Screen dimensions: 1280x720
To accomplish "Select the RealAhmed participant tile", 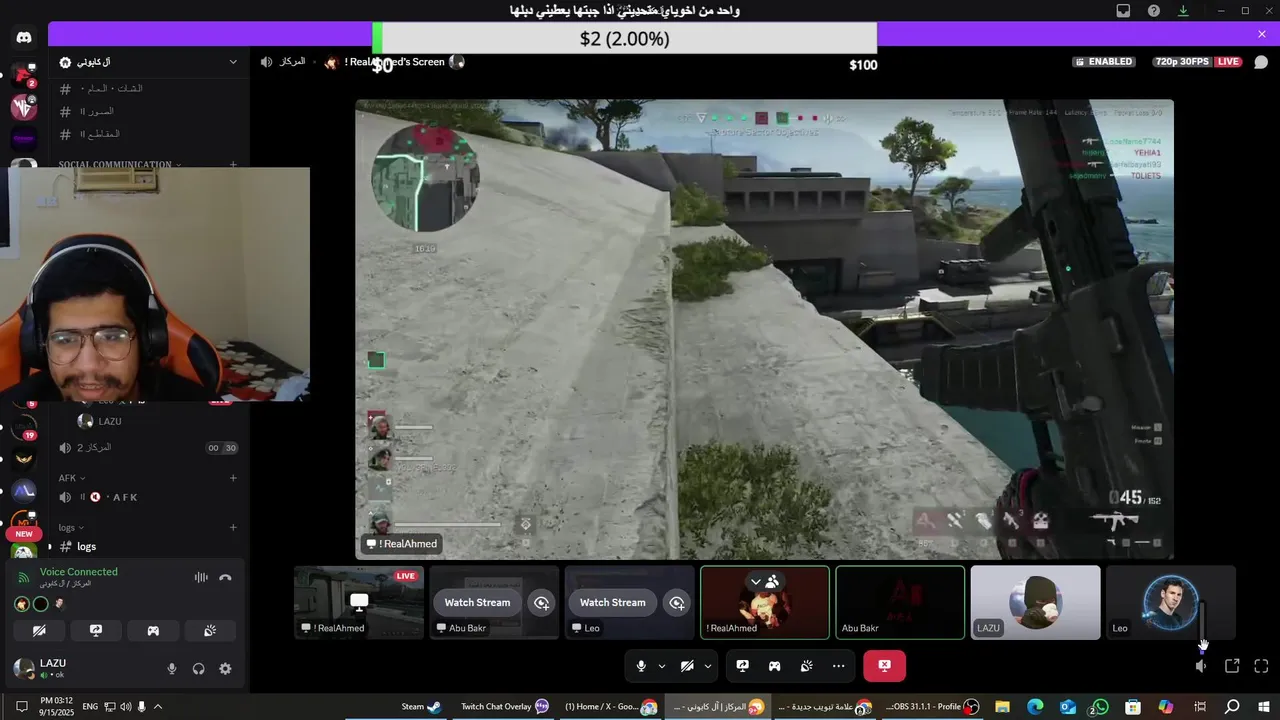I will click(x=765, y=602).
